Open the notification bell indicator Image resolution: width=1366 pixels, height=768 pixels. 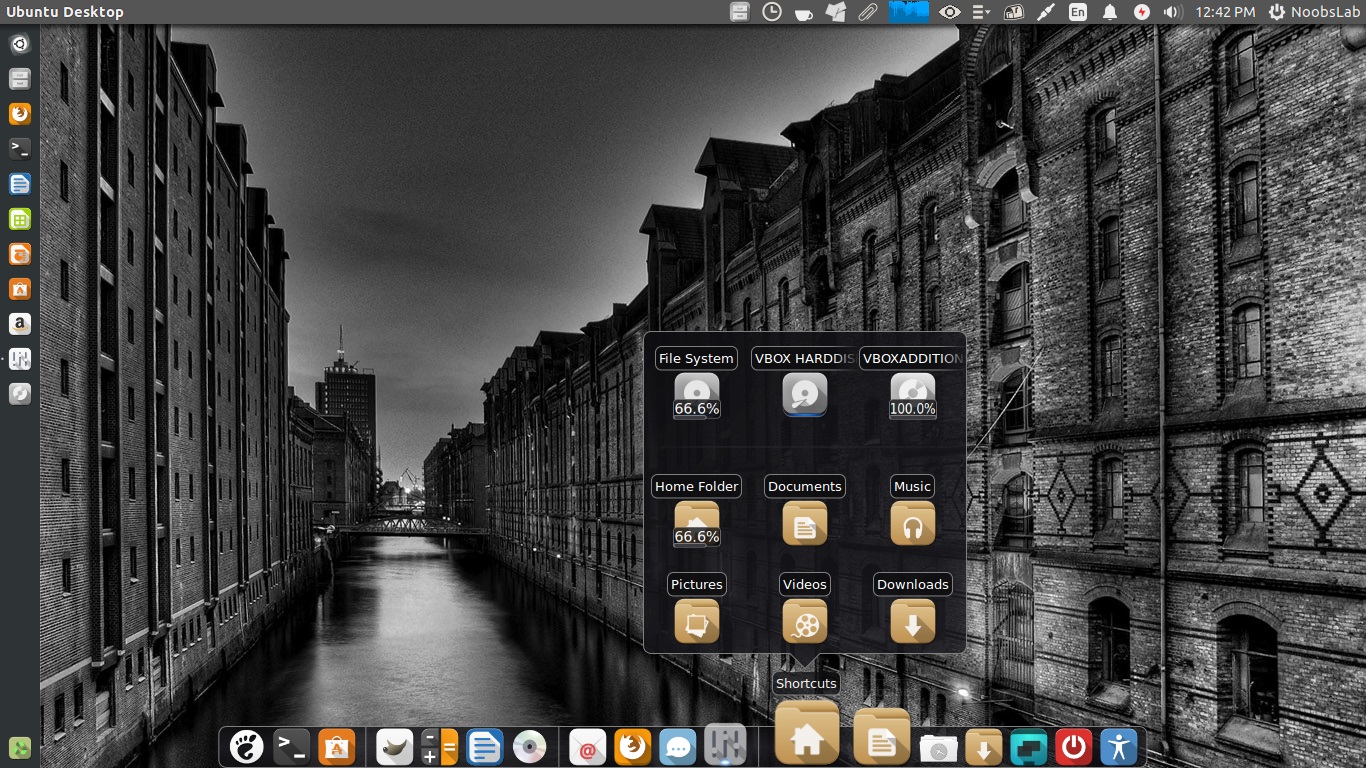[x=1110, y=12]
